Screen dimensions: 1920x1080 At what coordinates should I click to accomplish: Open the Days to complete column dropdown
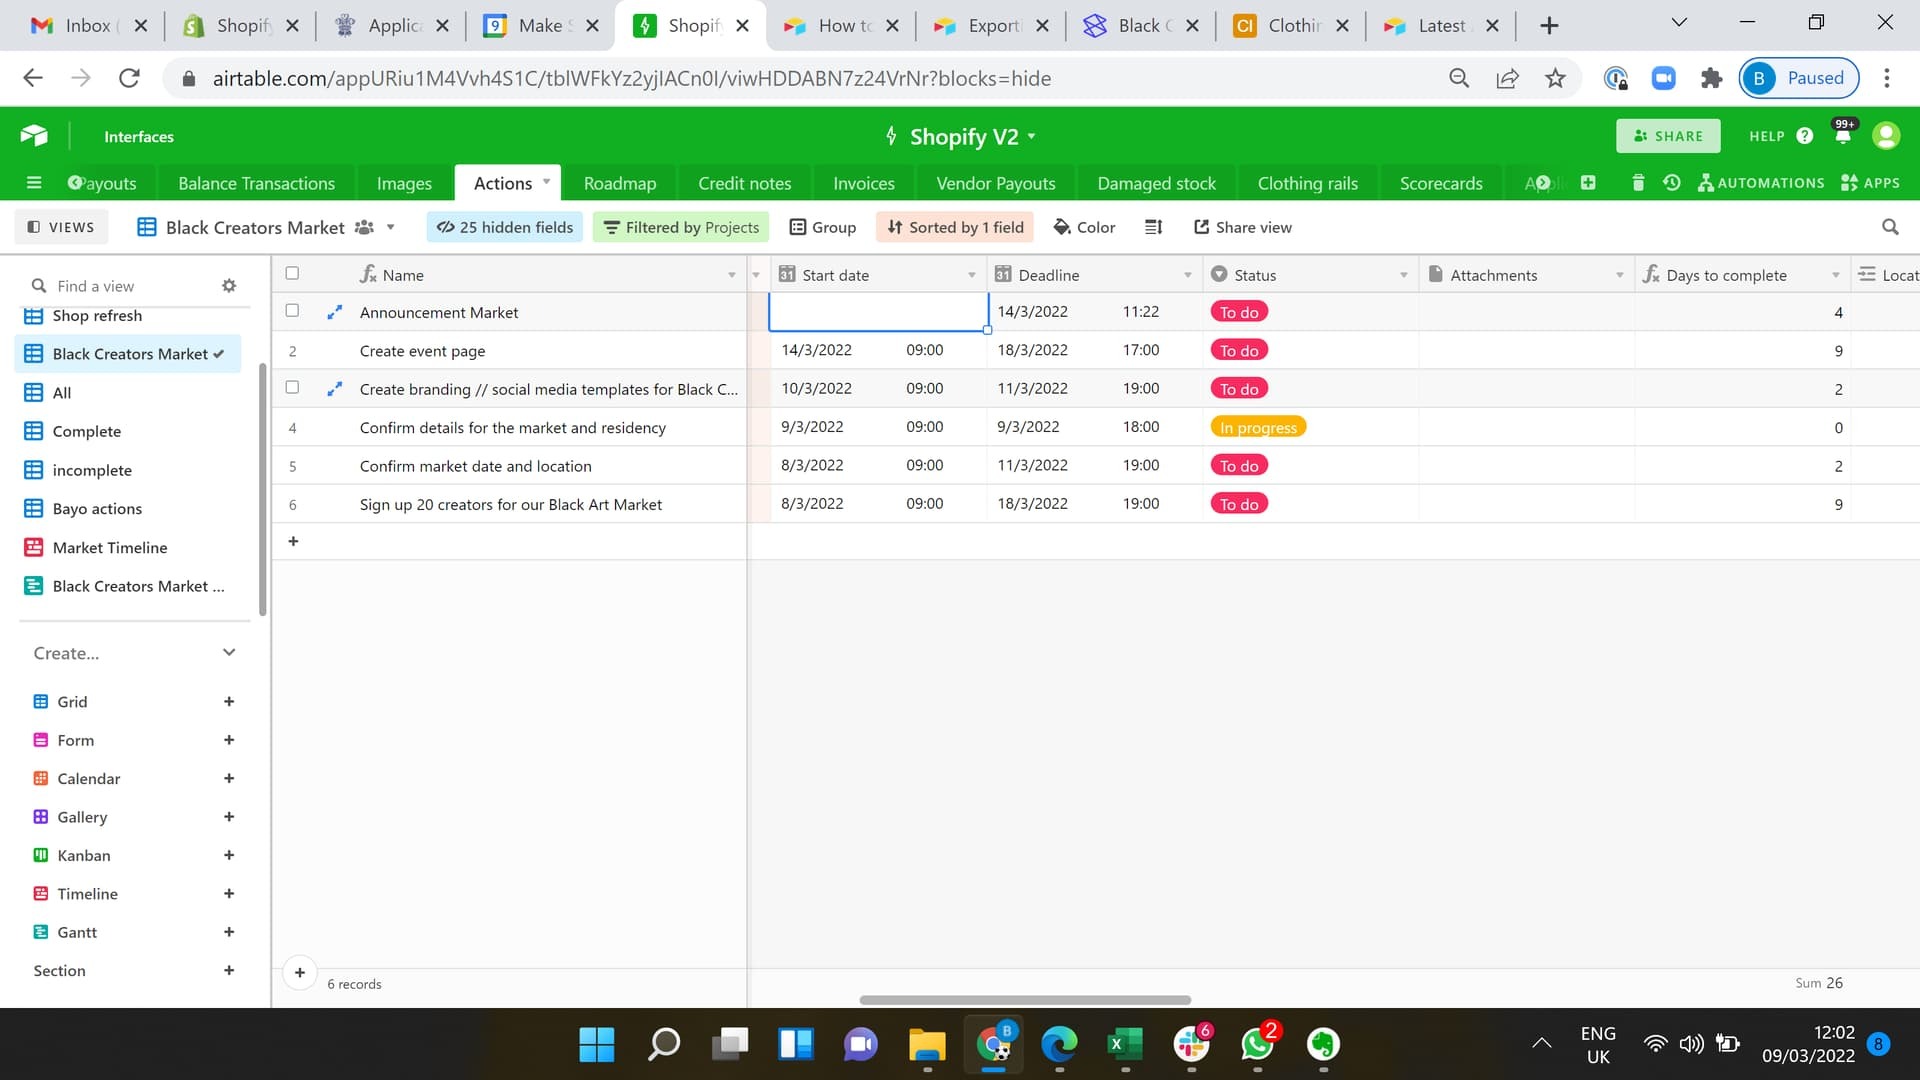(x=1835, y=275)
